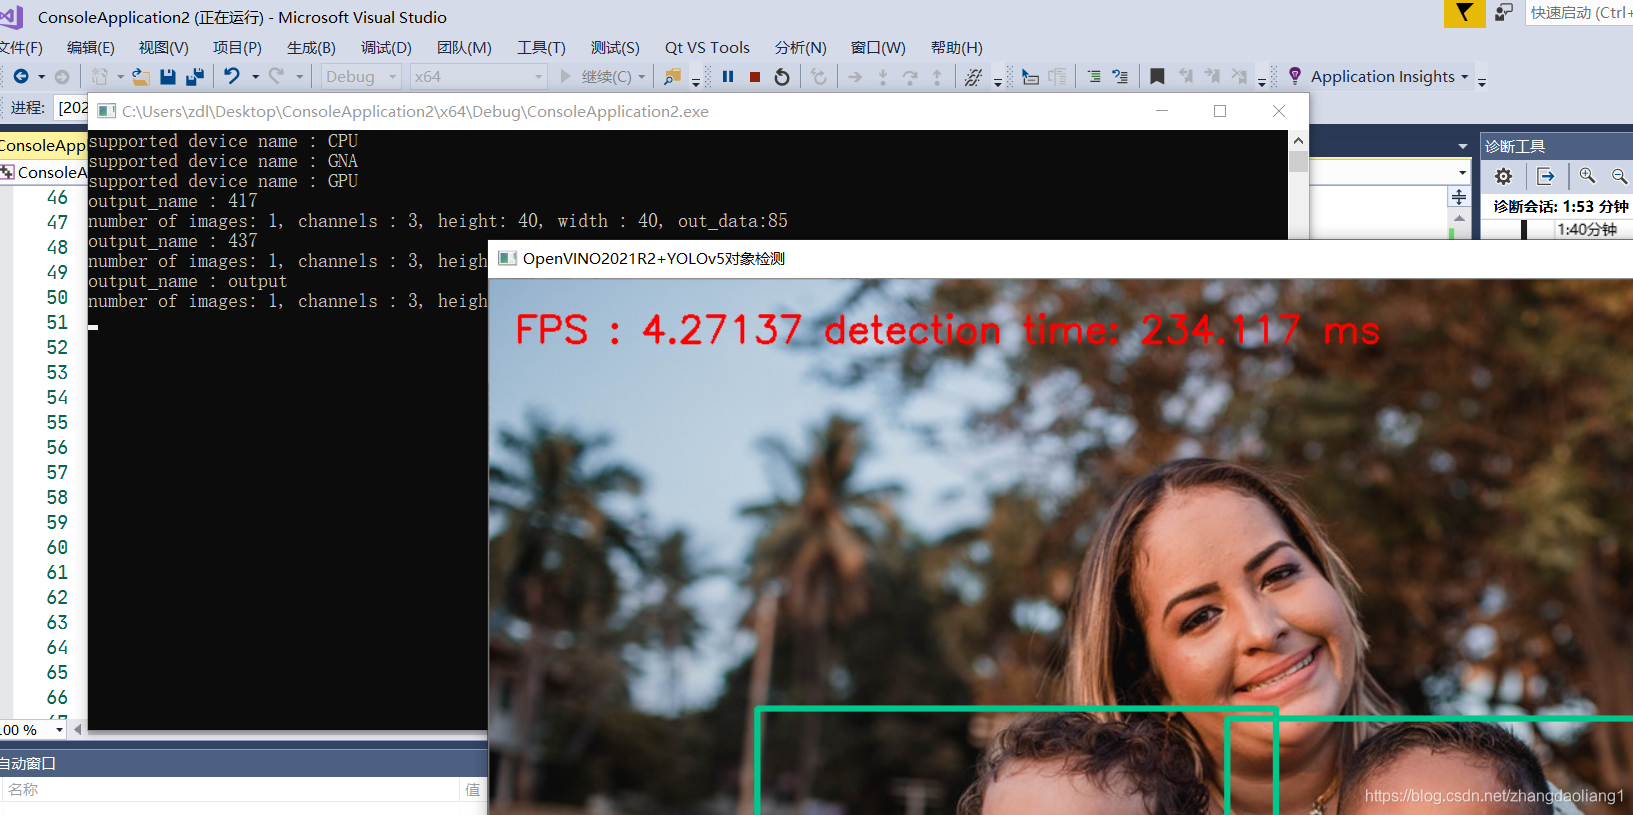Screen dimensions: 1633x815
Task: Click the Application Insights lightbulb icon
Action: pos(1295,76)
